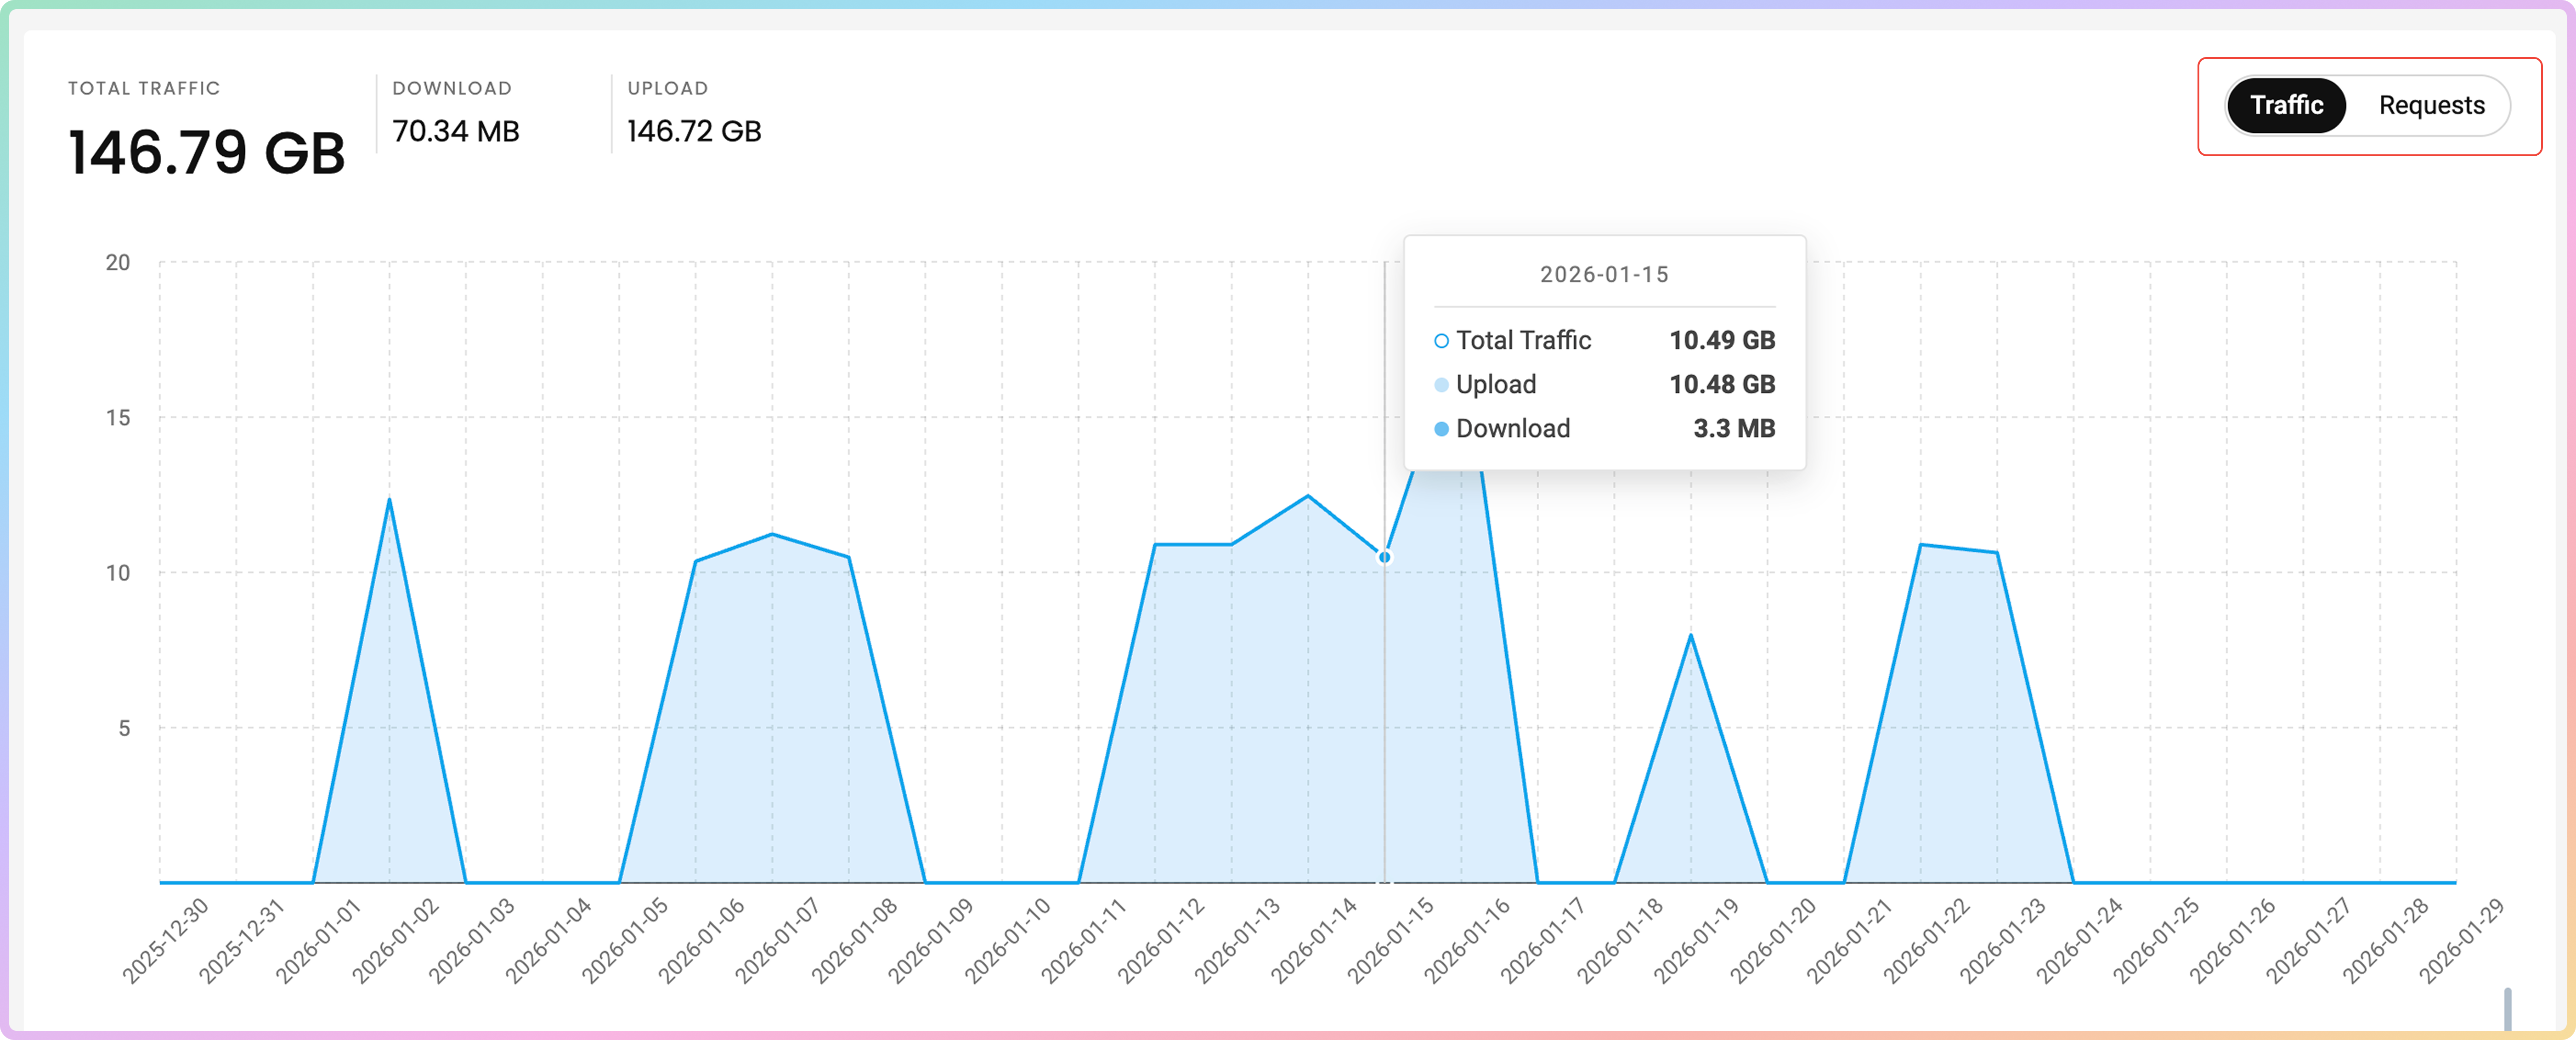Click the 2026-01-12 data point on line

1155,544
